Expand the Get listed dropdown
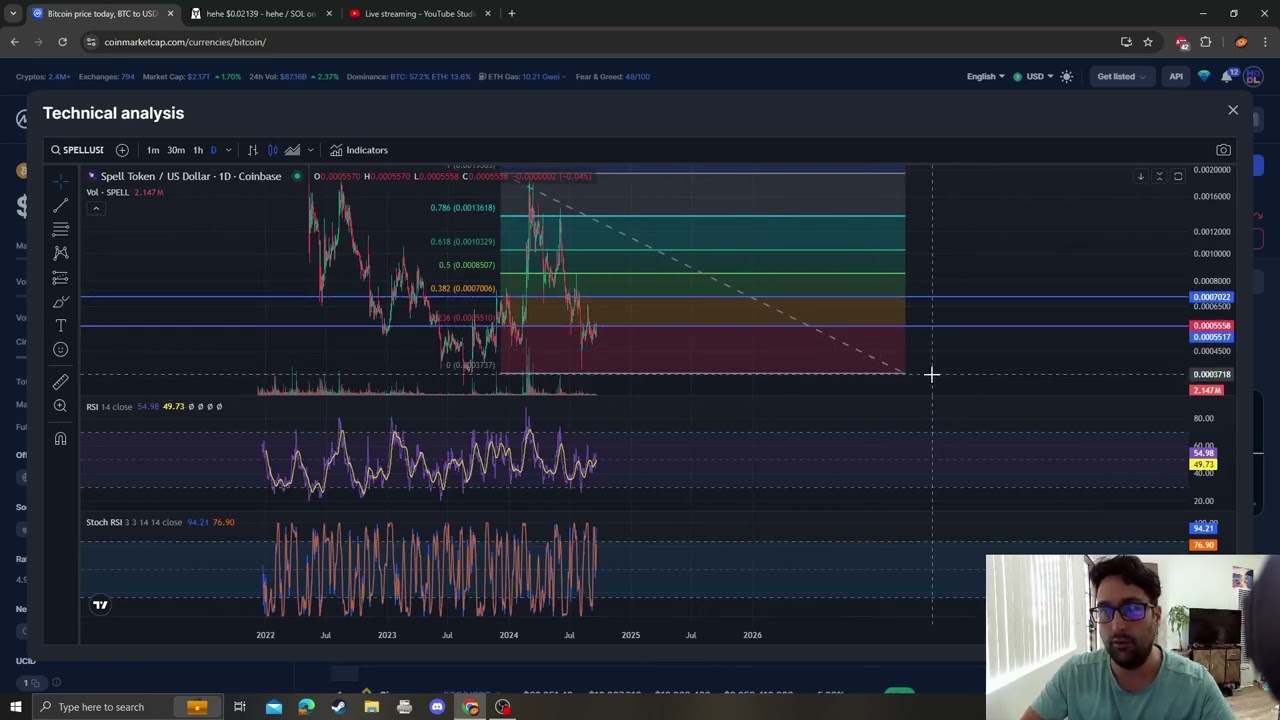Screen dimensions: 1280x720 1121,76
